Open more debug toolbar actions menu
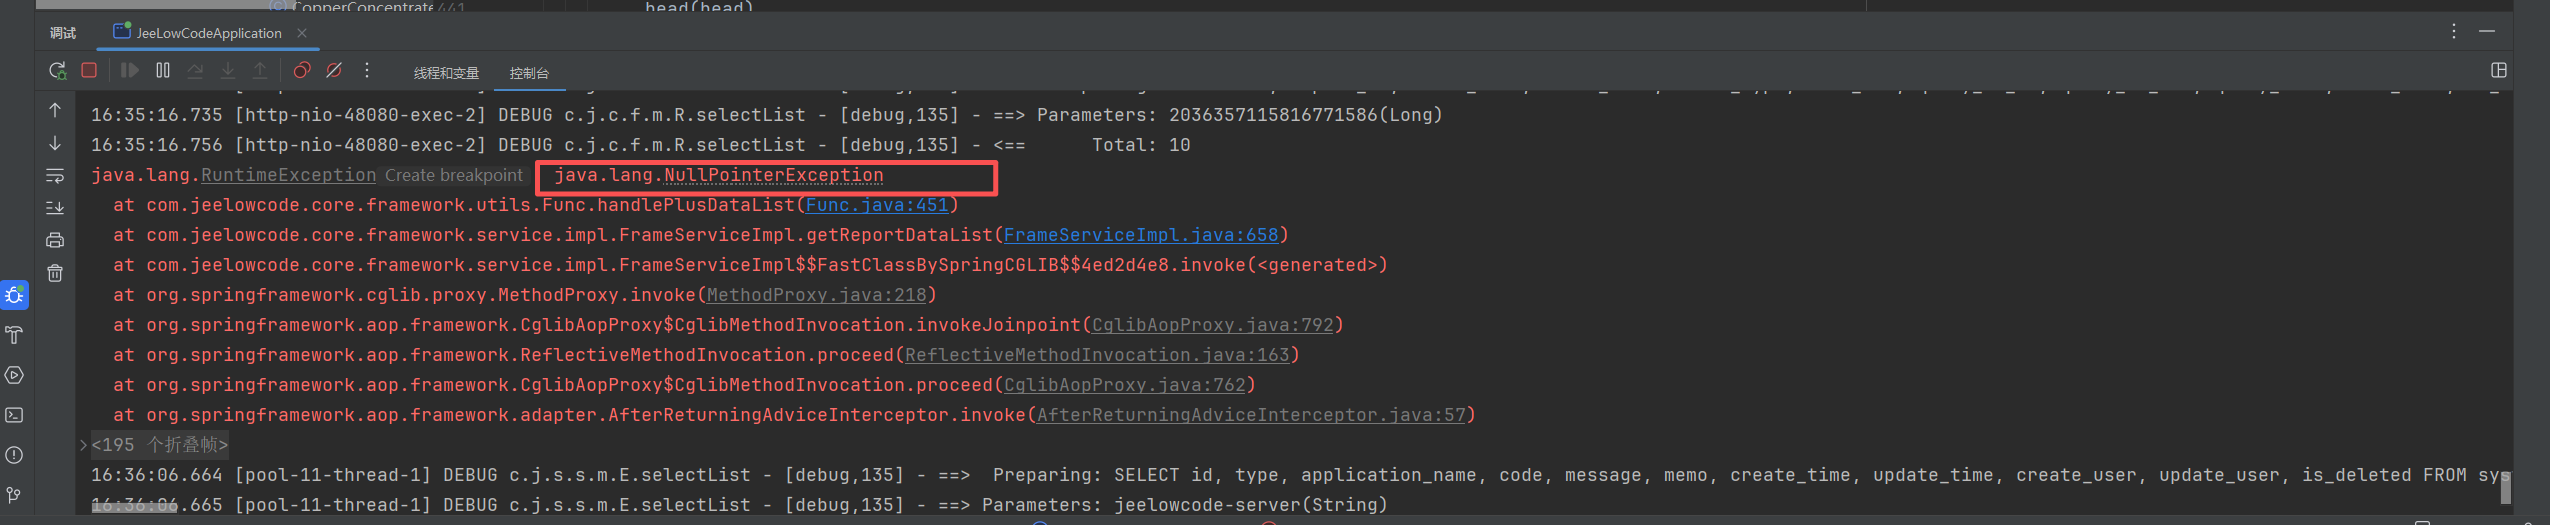Screen dimensions: 2550x525 point(367,71)
